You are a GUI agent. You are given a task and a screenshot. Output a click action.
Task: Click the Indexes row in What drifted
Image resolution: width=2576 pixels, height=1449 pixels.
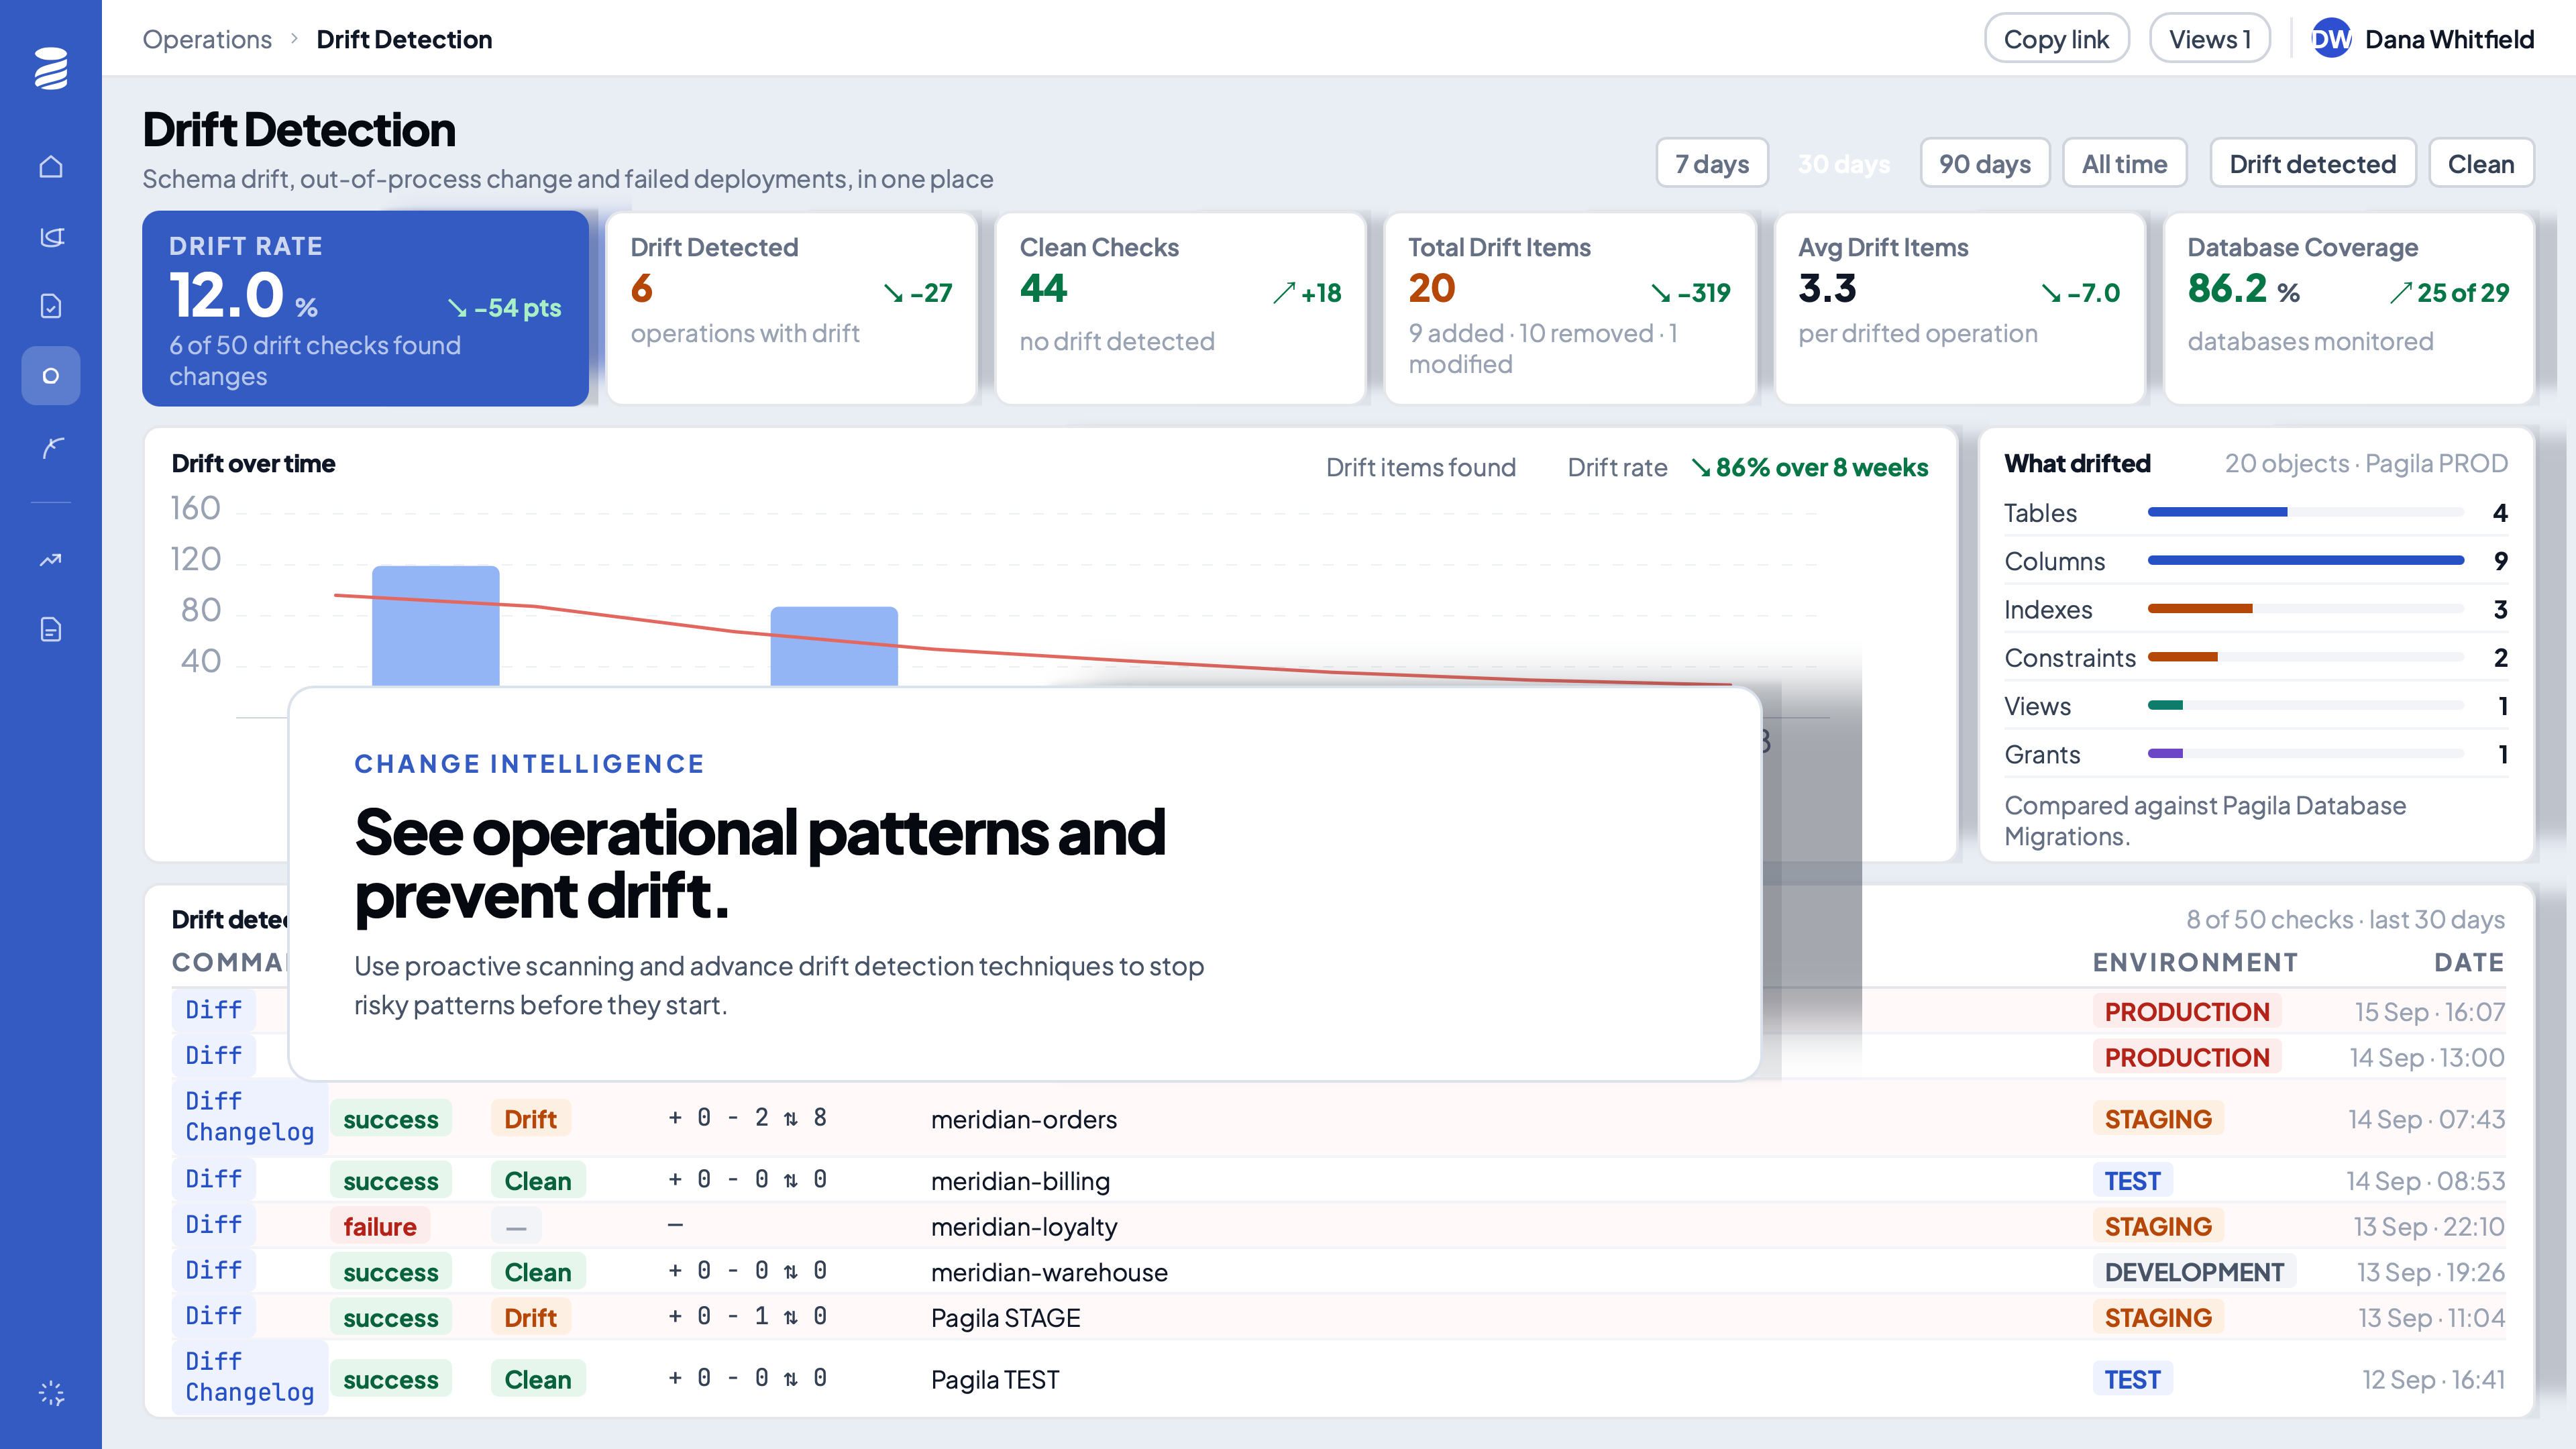click(2255, 609)
